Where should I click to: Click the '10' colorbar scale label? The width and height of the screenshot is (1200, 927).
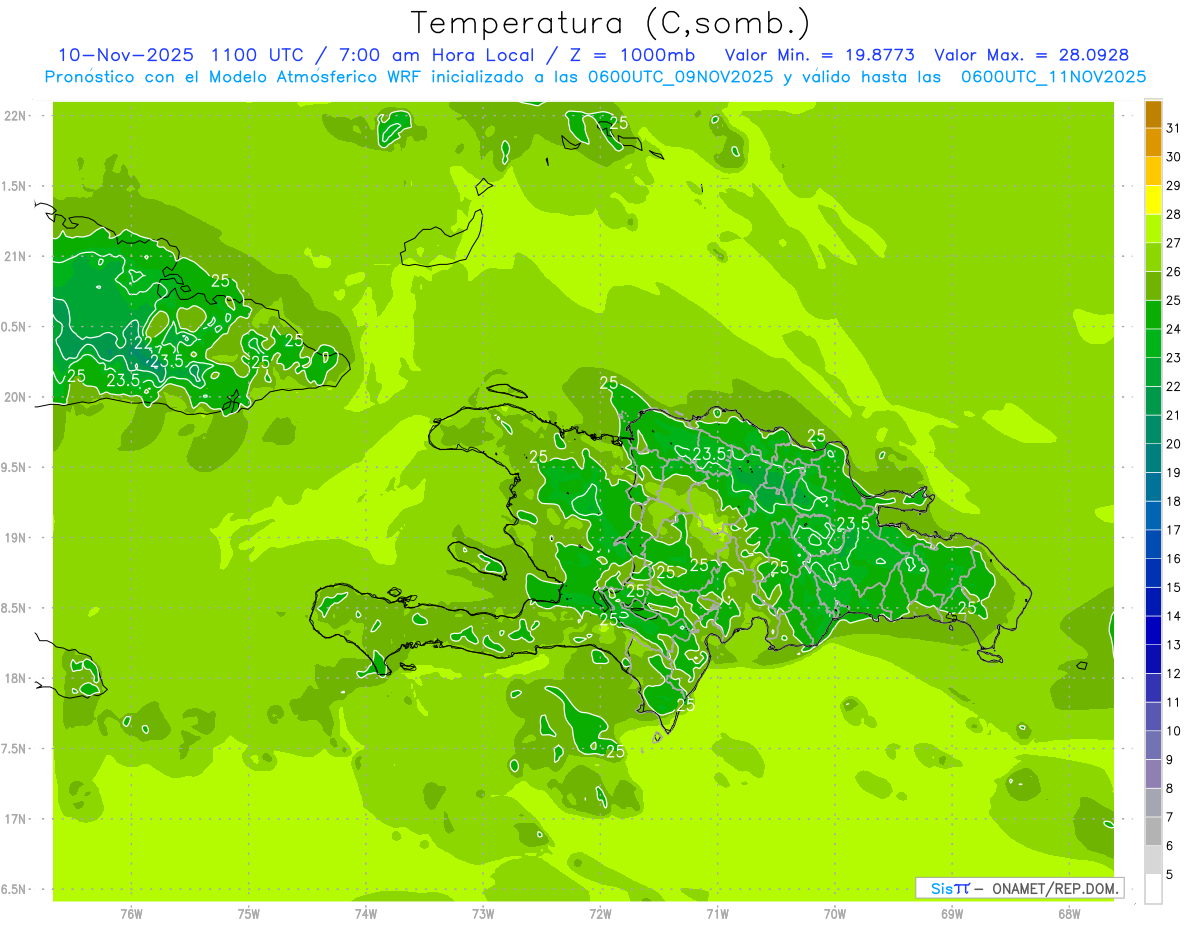[1174, 731]
